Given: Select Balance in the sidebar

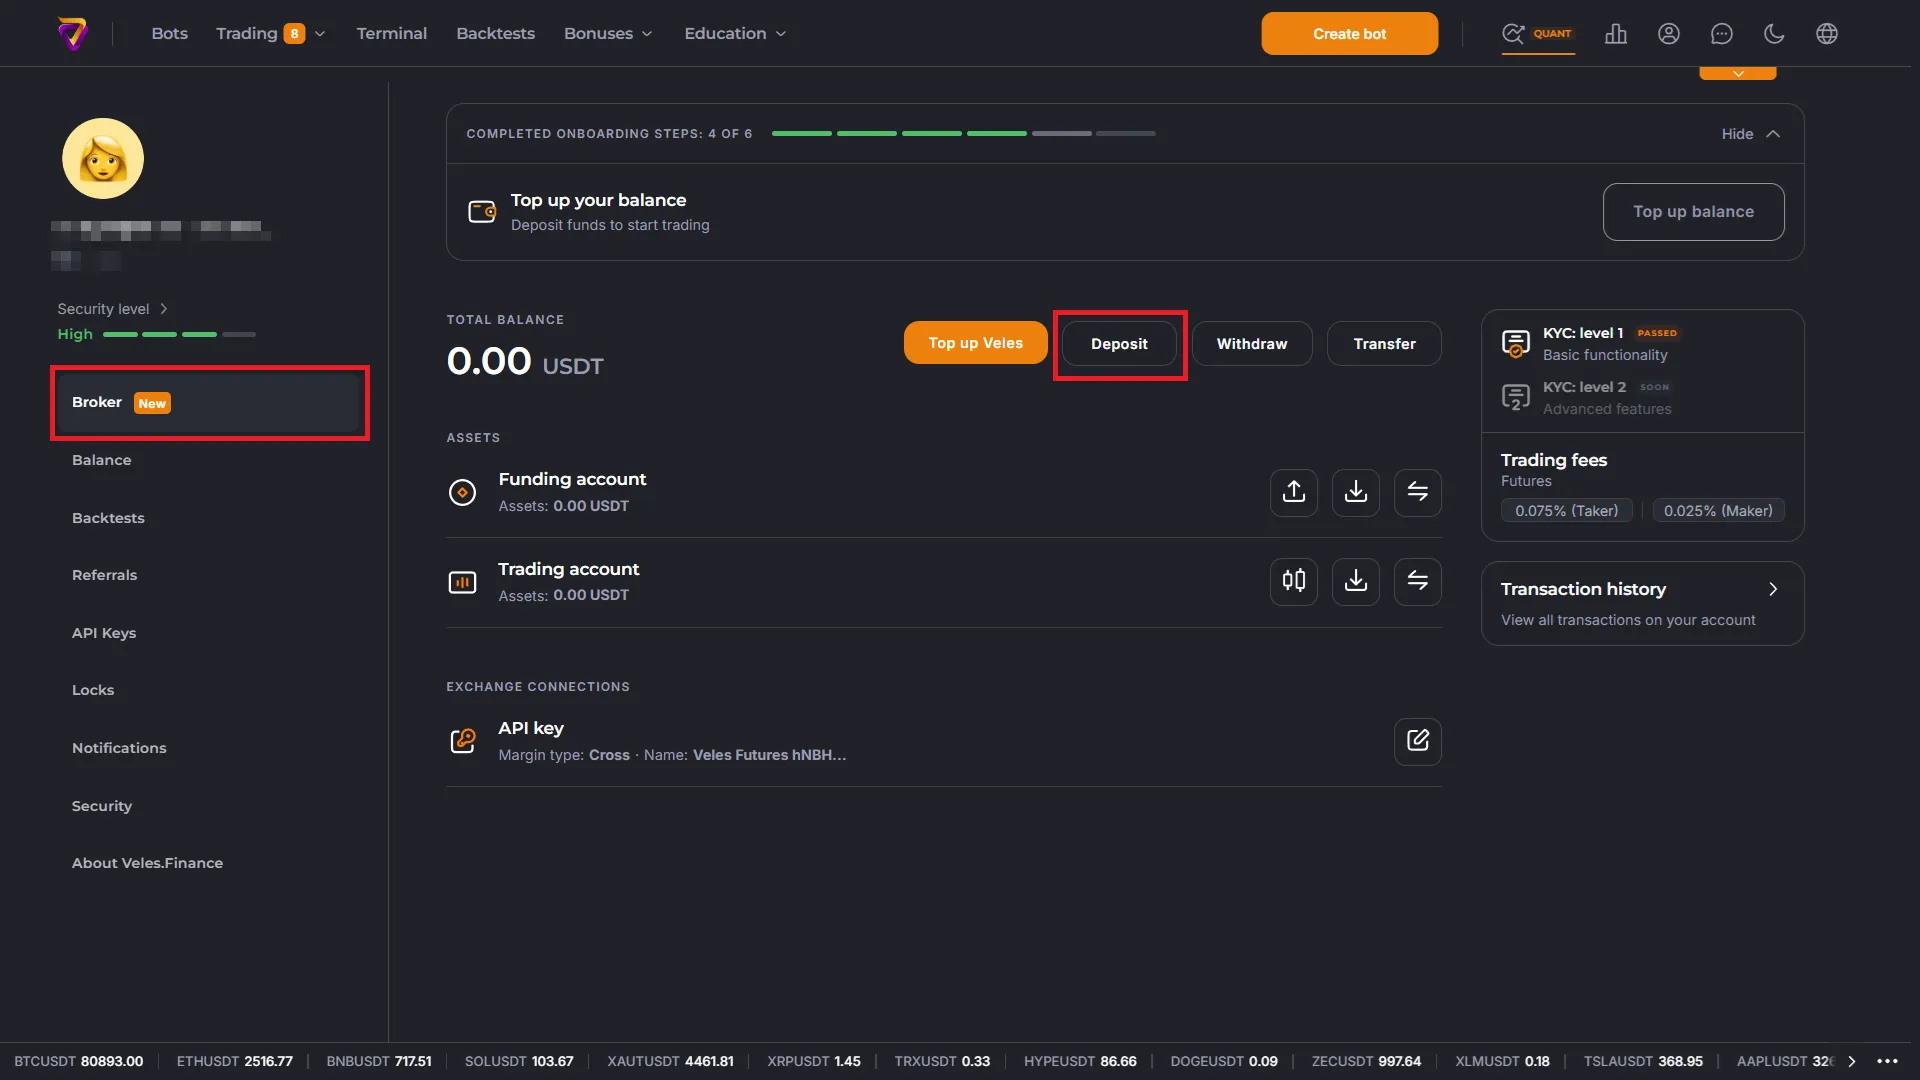Looking at the screenshot, I should pos(101,460).
